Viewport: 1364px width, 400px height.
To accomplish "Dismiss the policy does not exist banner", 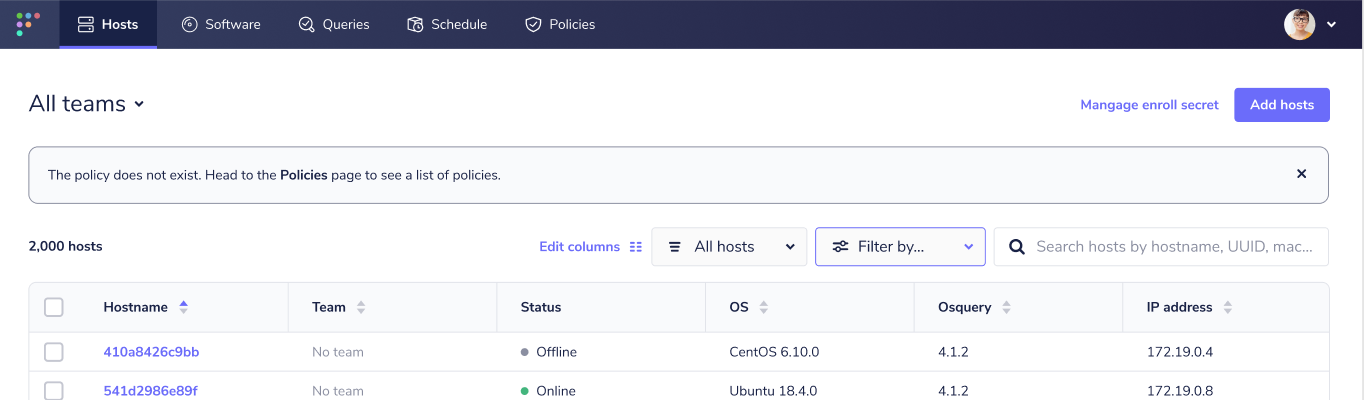I will click(x=1301, y=174).
